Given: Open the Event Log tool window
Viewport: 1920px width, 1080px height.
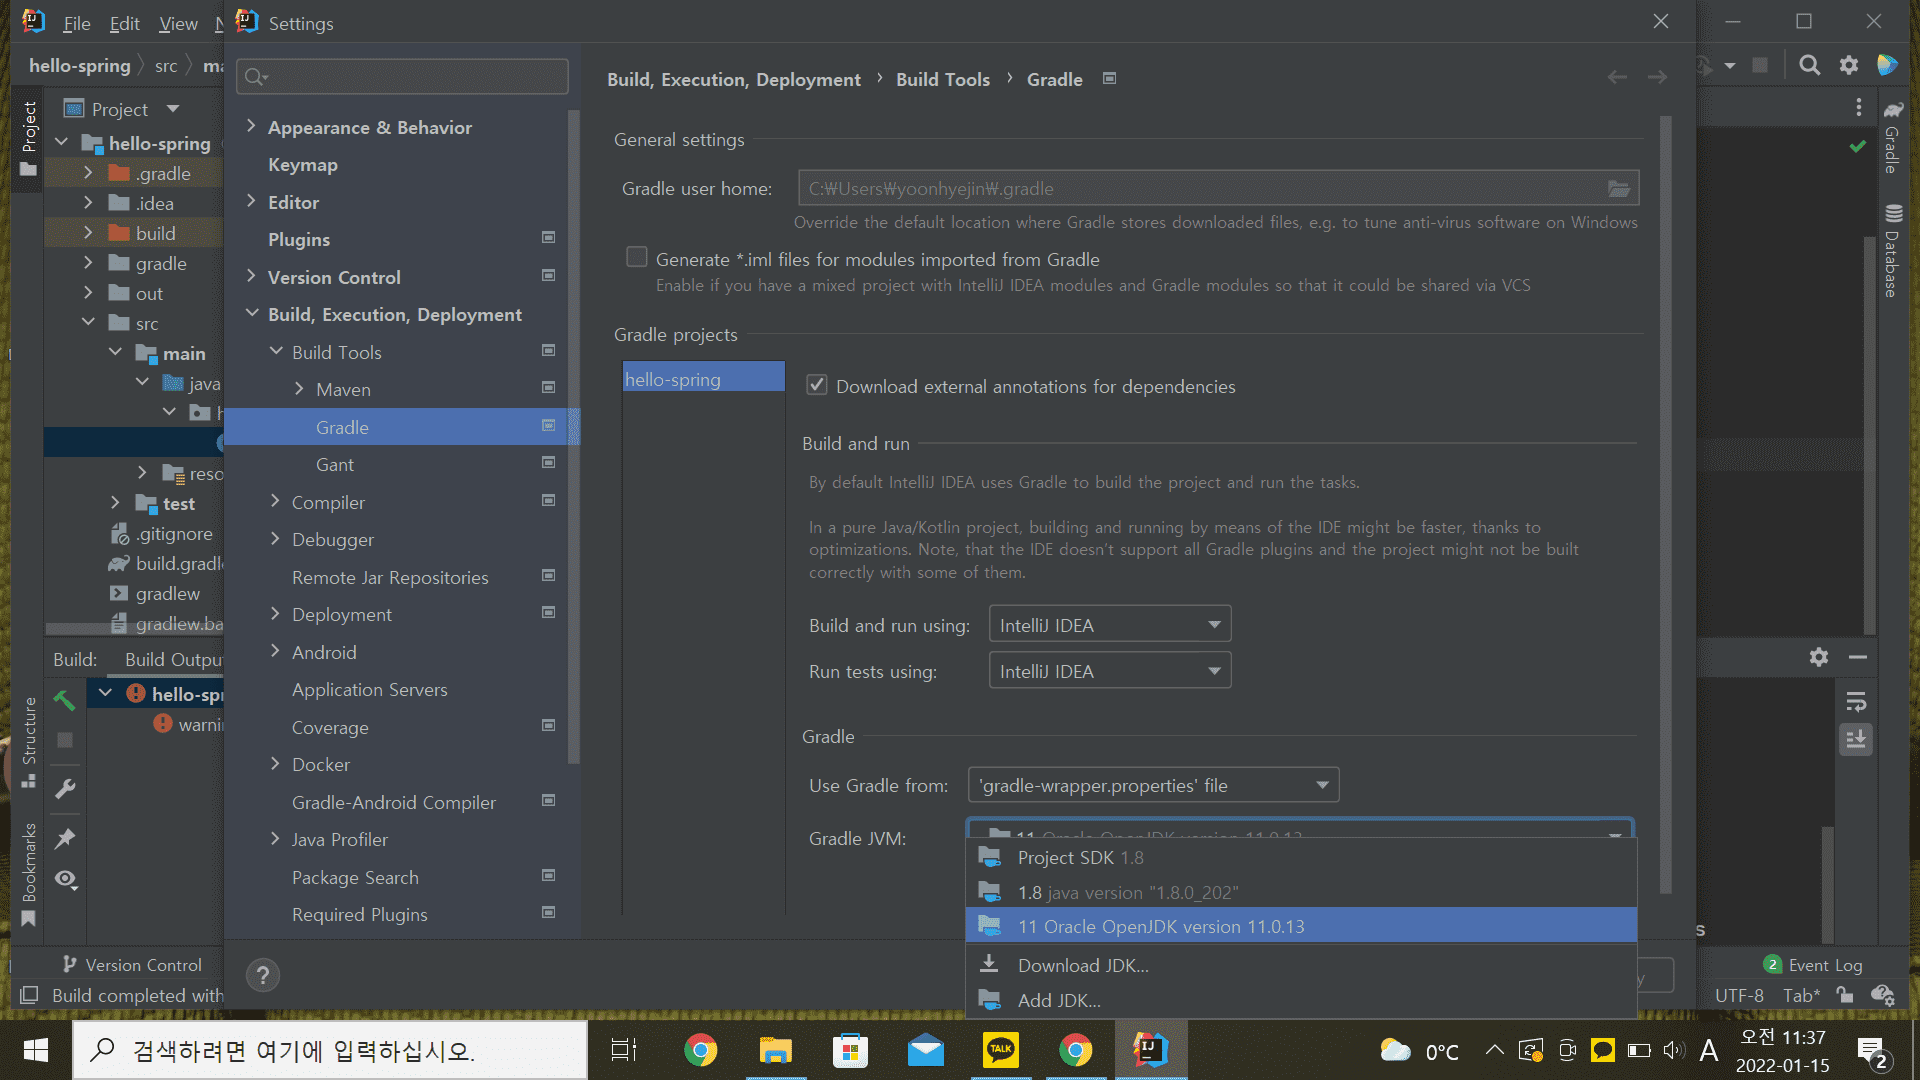Looking at the screenshot, I should pos(1813,964).
